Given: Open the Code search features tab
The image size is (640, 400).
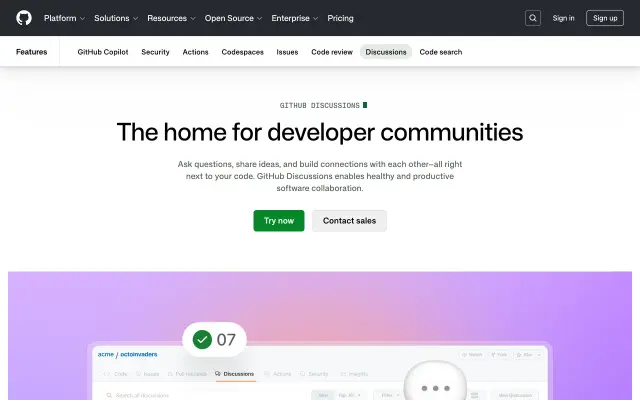Looking at the screenshot, I should (441, 52).
